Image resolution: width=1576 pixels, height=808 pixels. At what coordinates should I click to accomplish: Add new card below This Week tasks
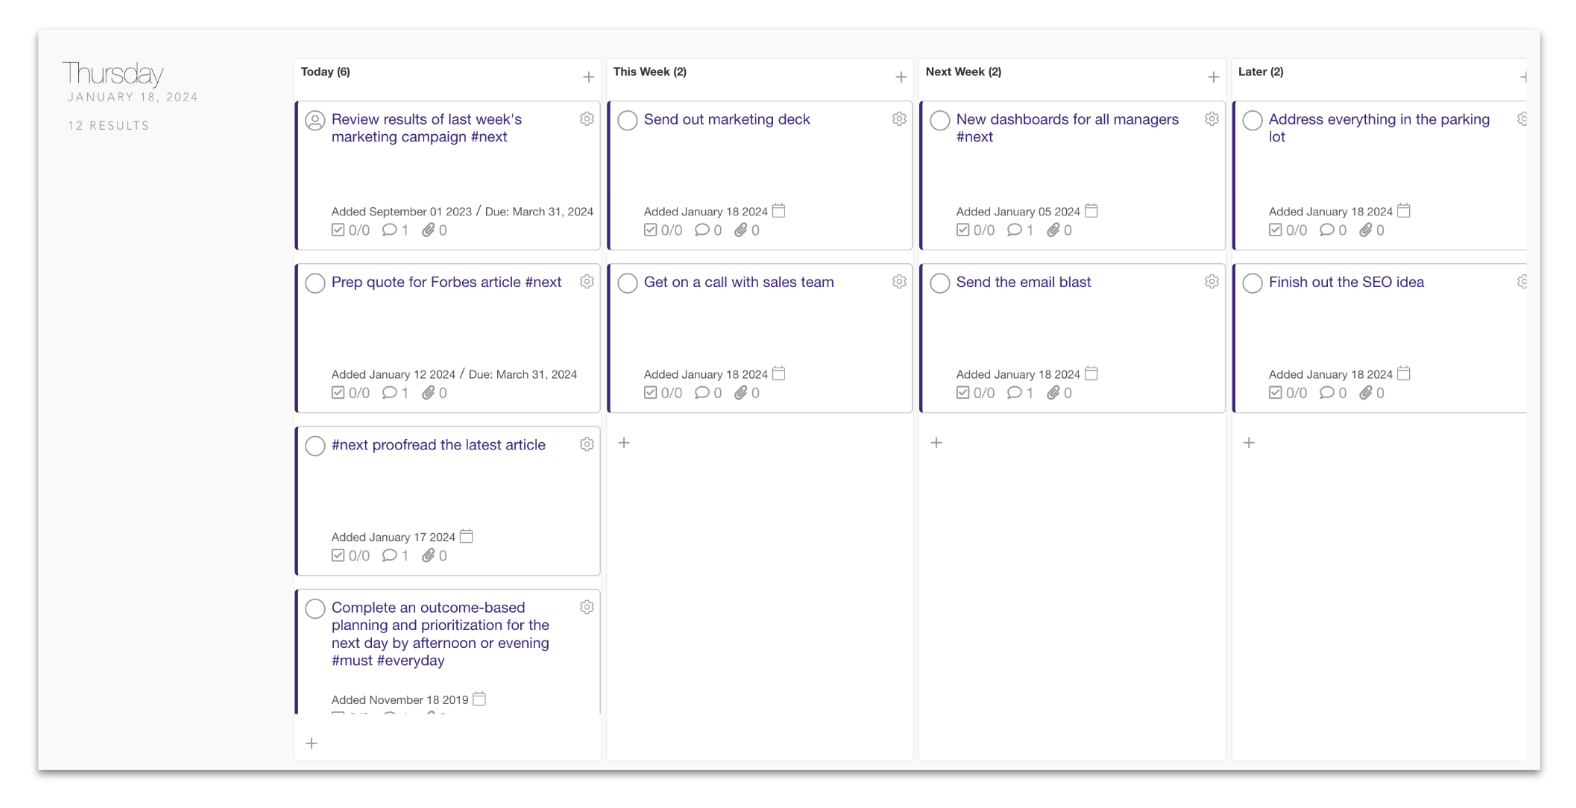point(624,443)
